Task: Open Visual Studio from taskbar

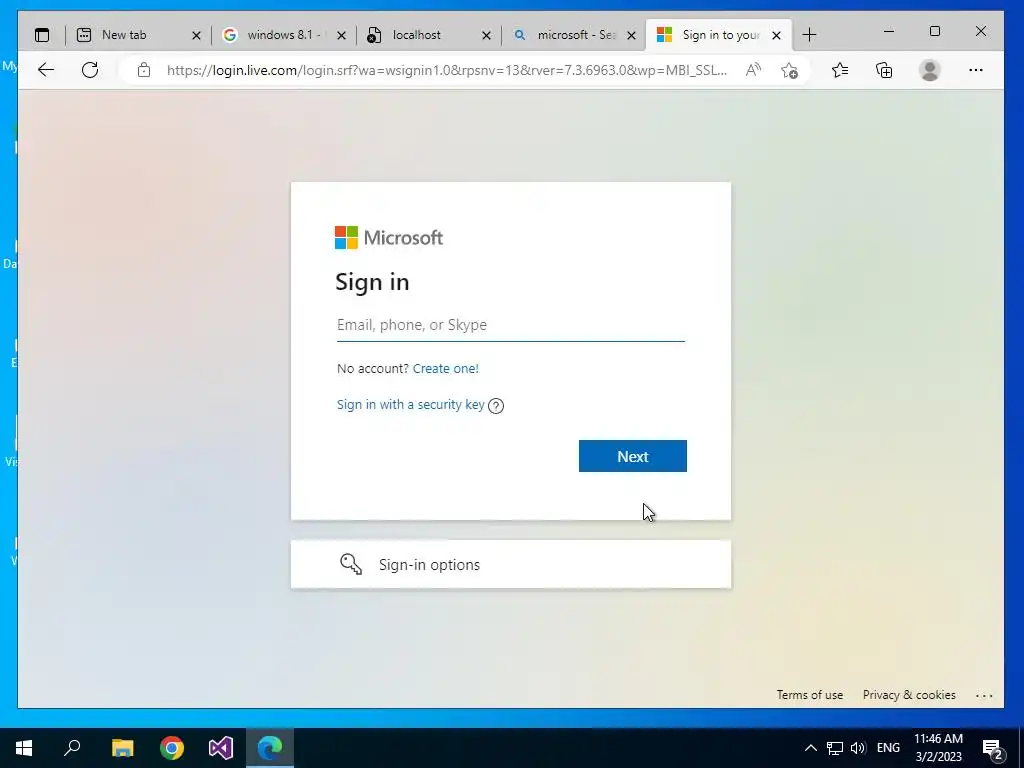Action: point(221,748)
